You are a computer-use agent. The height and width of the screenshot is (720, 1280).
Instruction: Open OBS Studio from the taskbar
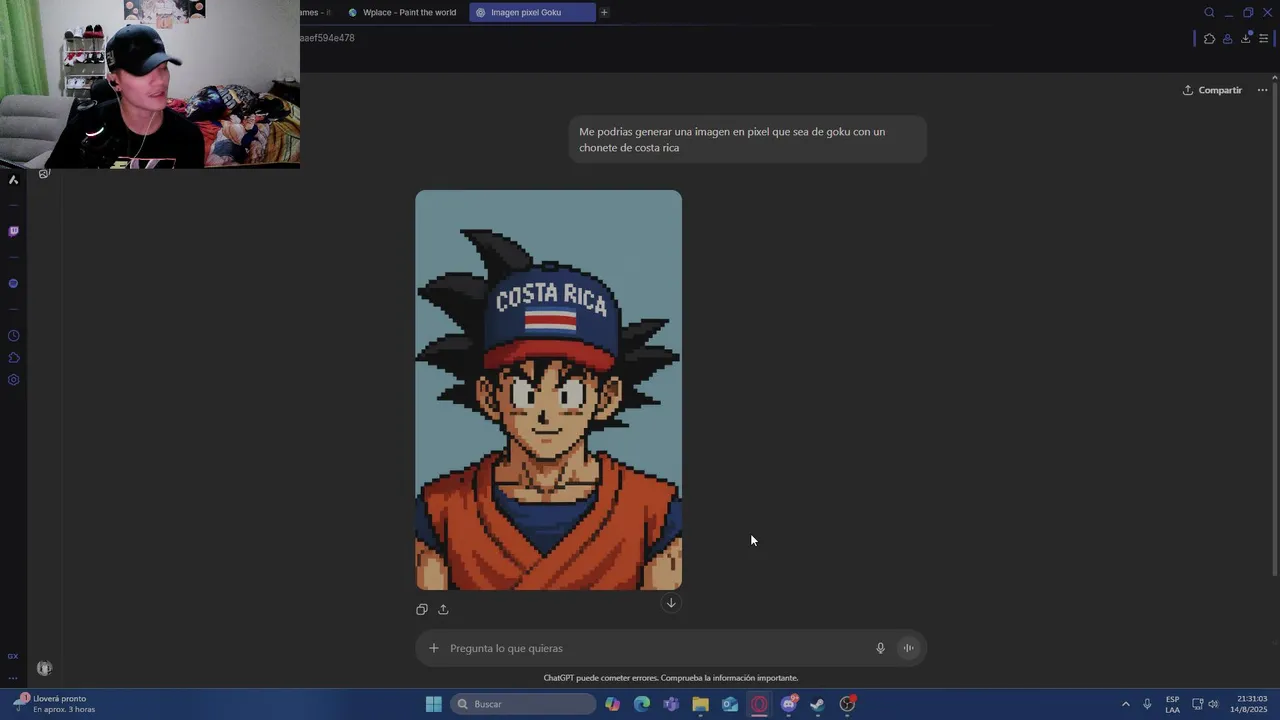848,704
